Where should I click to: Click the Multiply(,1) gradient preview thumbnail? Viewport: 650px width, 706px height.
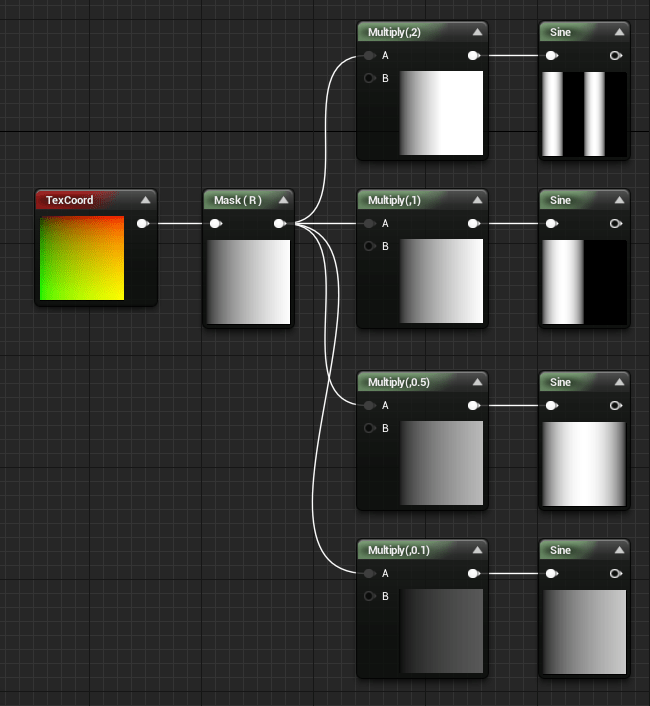tap(441, 281)
